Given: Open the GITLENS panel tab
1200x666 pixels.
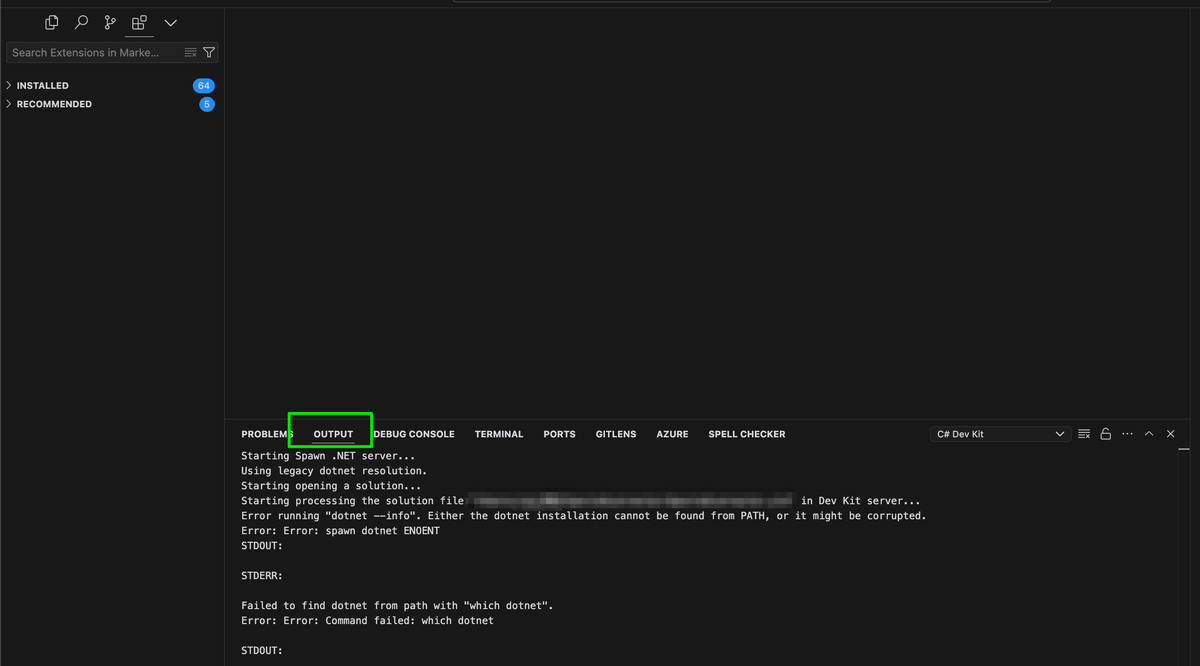Looking at the screenshot, I should point(615,434).
